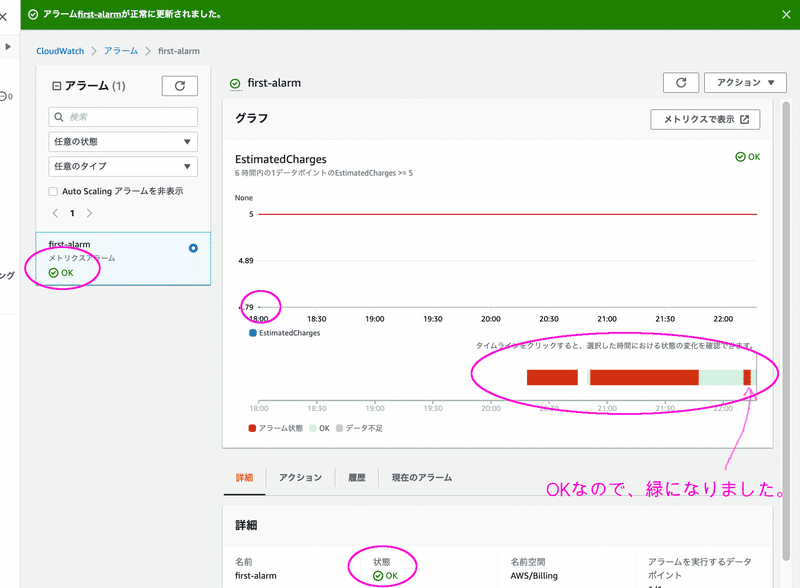Expand the collapsed left navigation arrow

[8, 46]
